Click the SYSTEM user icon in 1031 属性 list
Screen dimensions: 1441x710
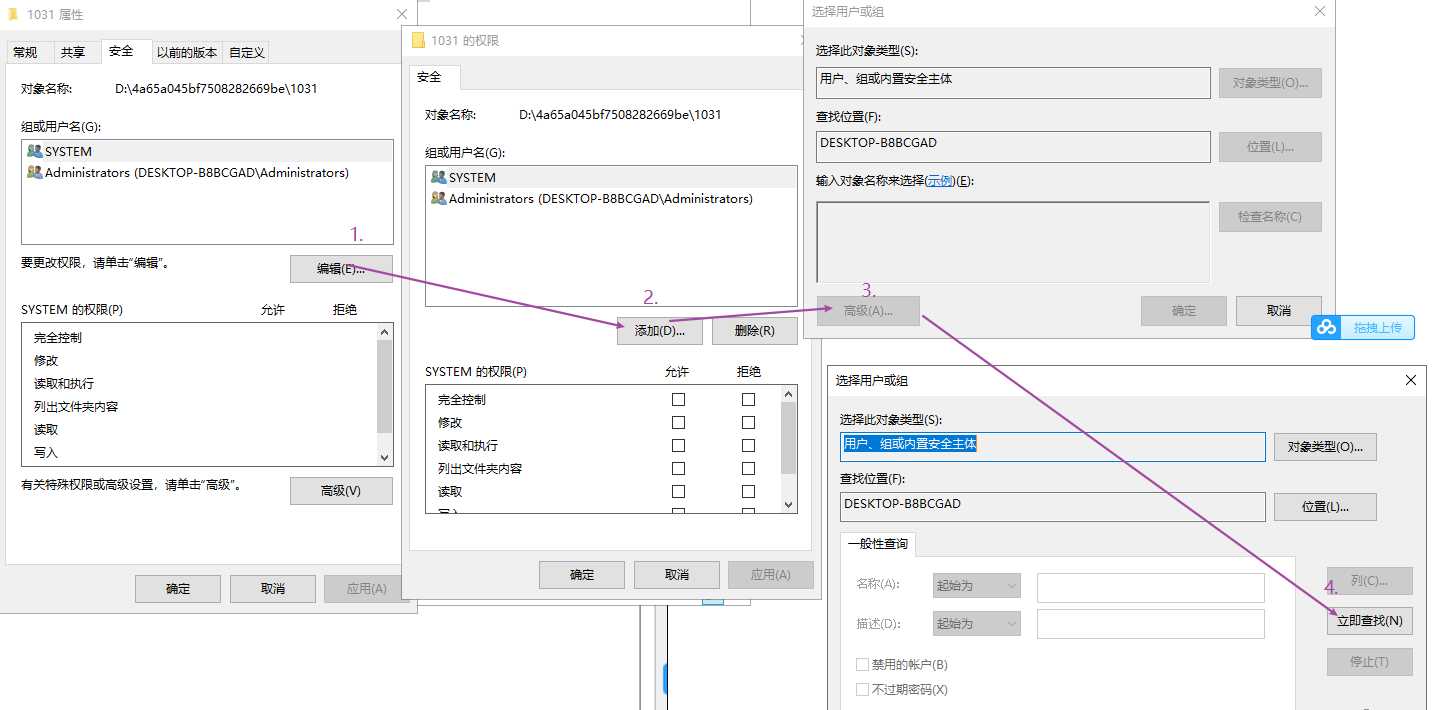coord(35,152)
